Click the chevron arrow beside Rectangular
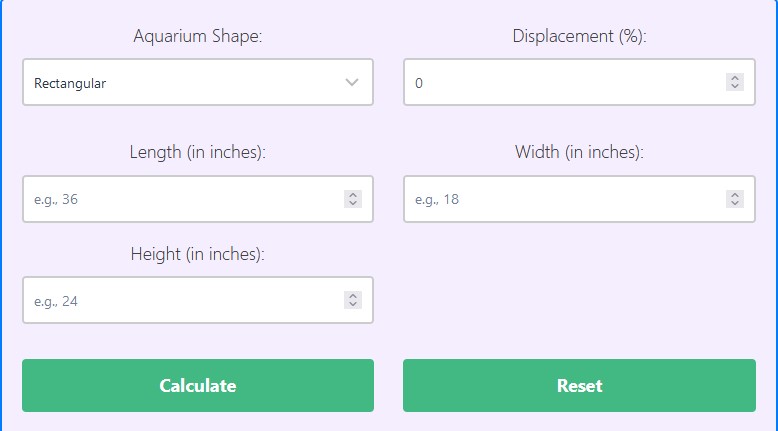 click(352, 83)
